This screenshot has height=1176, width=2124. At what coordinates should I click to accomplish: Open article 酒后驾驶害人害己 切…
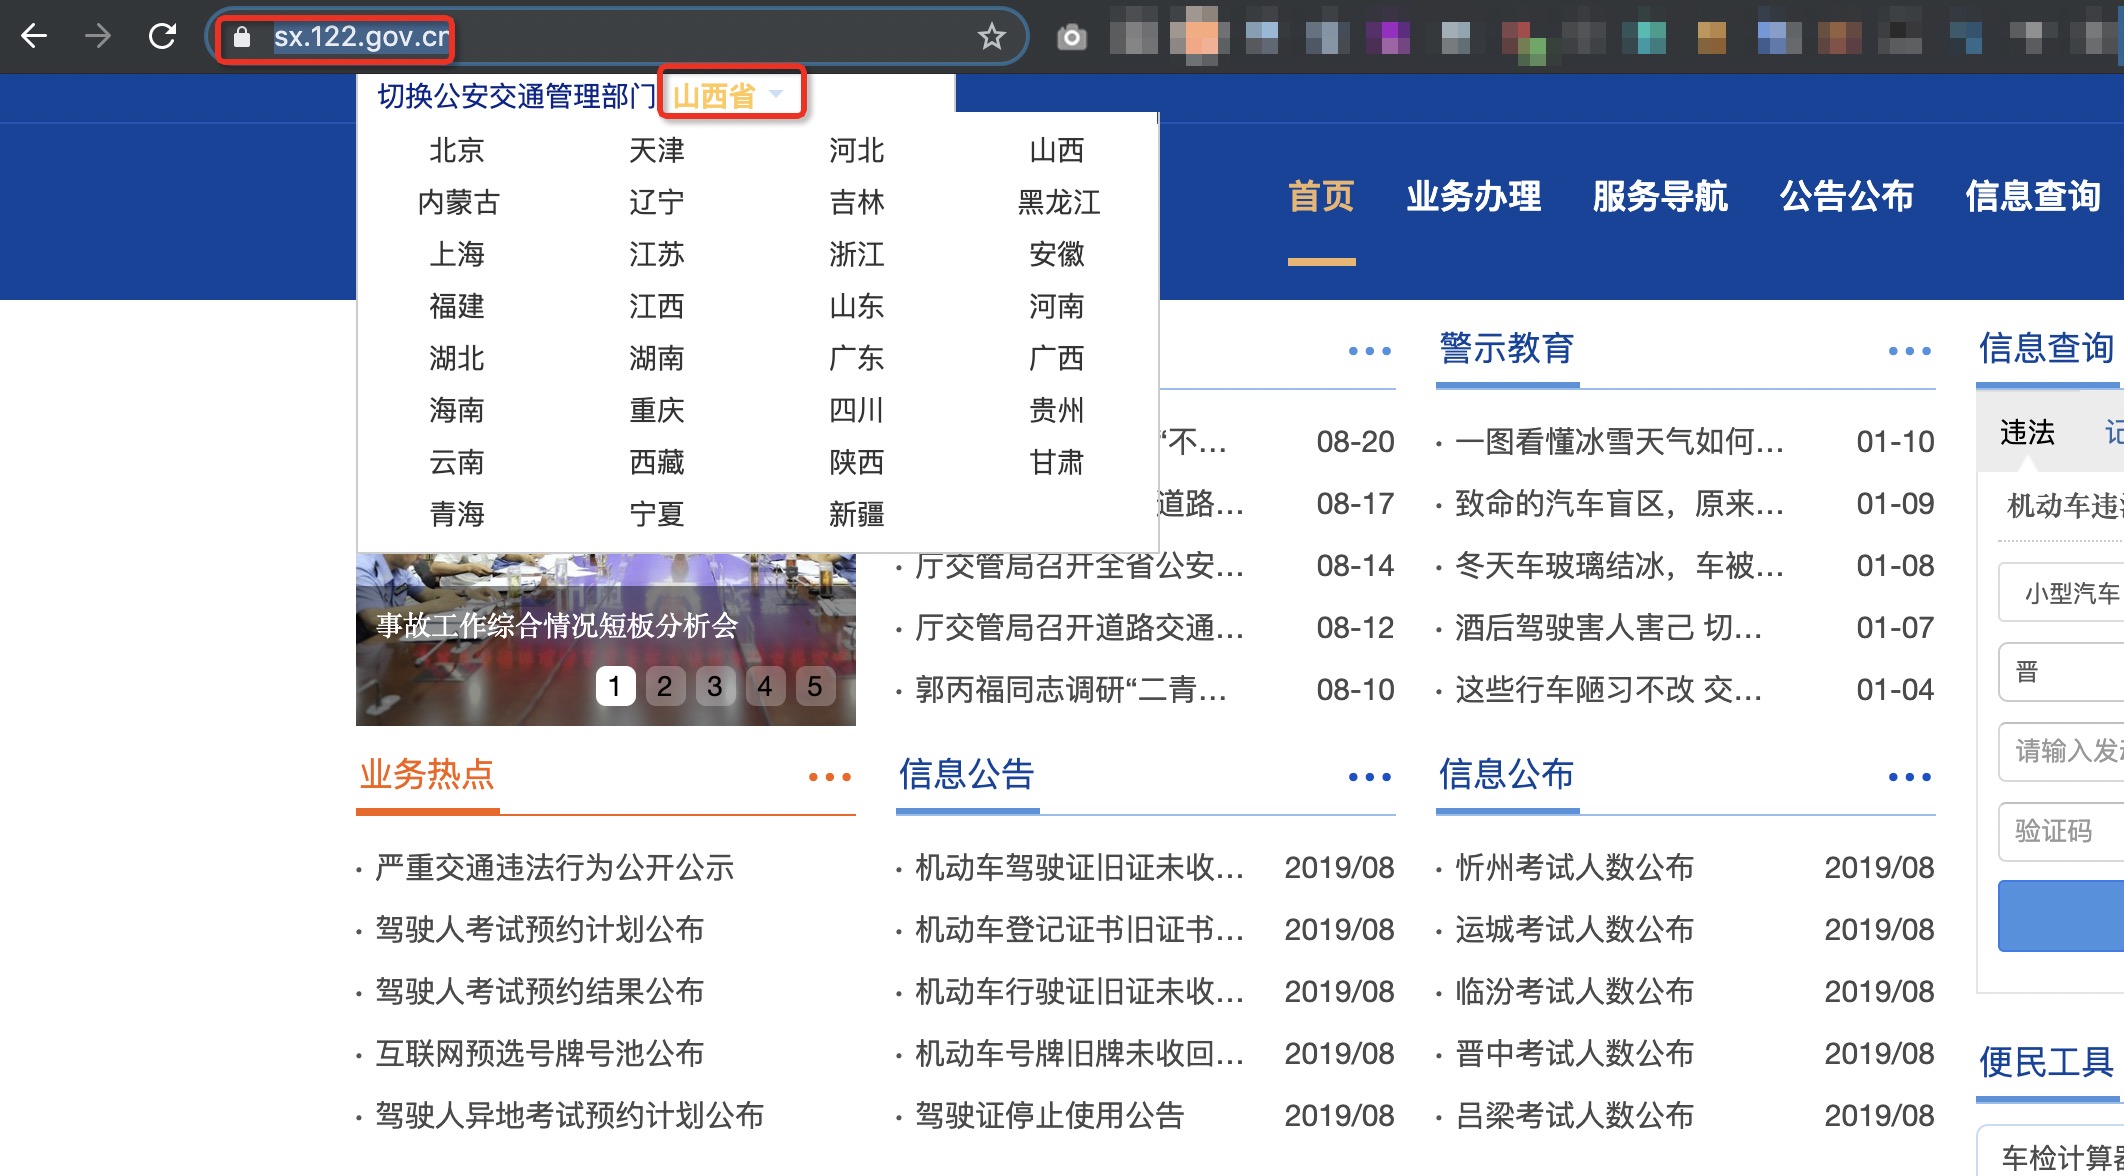point(1608,627)
